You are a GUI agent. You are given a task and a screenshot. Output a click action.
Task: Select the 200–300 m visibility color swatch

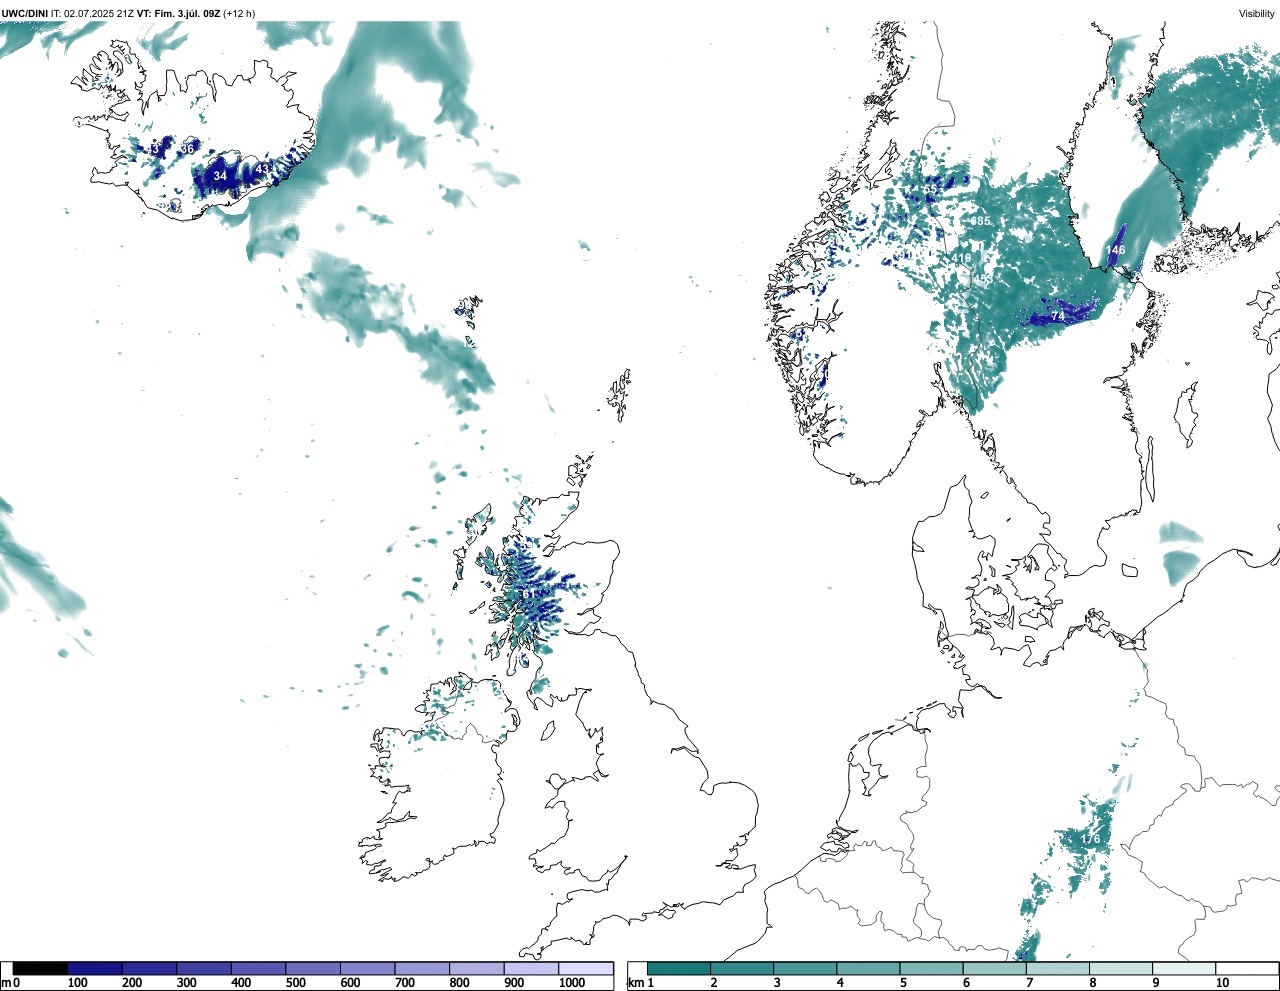[150, 968]
